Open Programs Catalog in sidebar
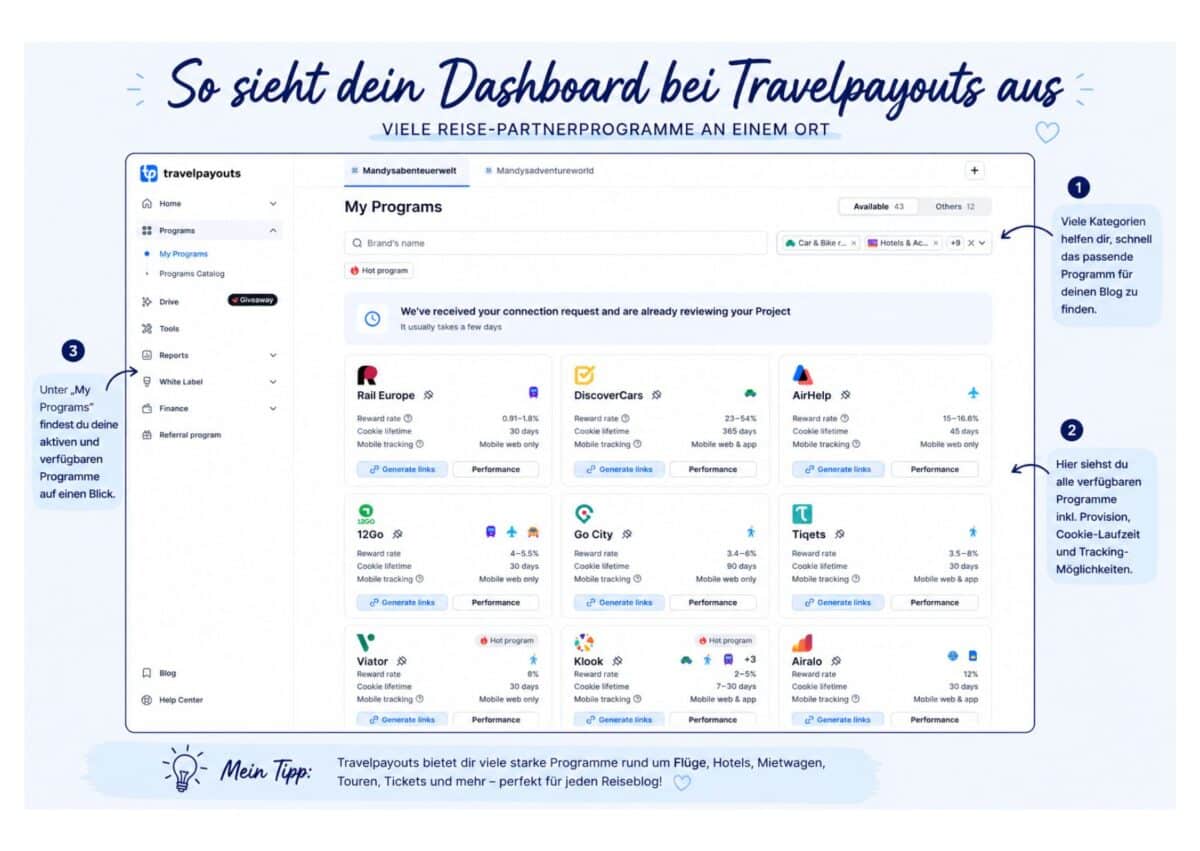Screen dimensions: 1200x851 pyautogui.click(x=191, y=273)
